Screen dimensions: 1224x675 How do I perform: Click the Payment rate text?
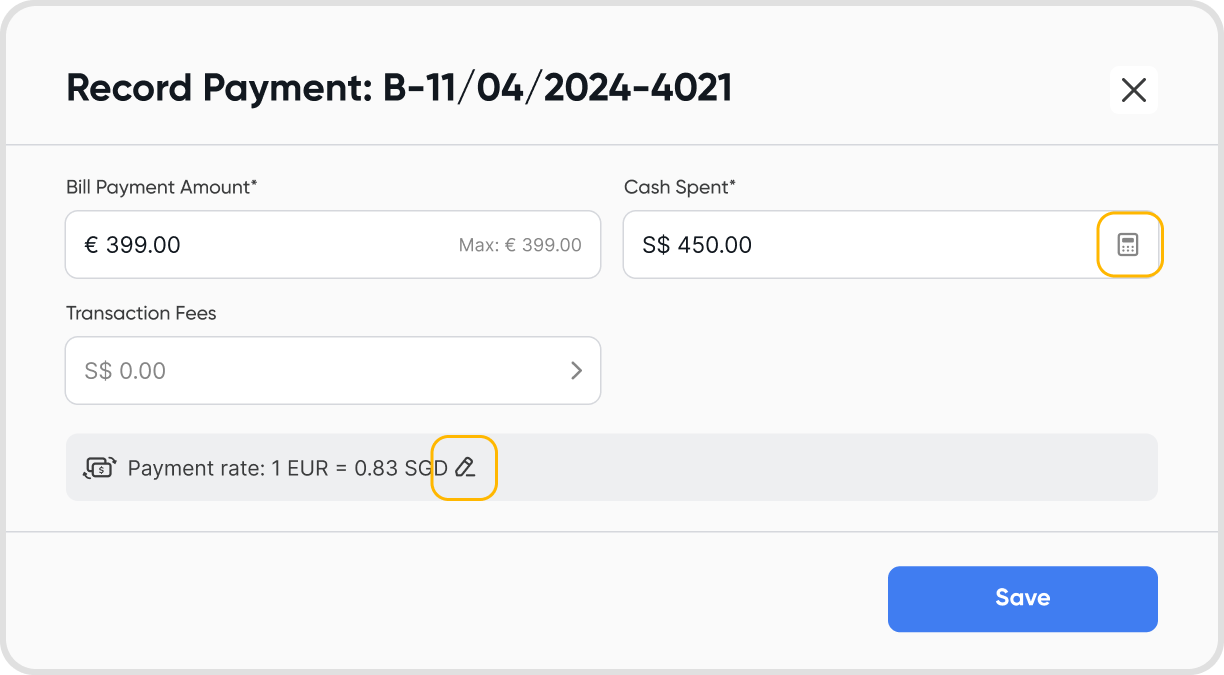tap(287, 467)
